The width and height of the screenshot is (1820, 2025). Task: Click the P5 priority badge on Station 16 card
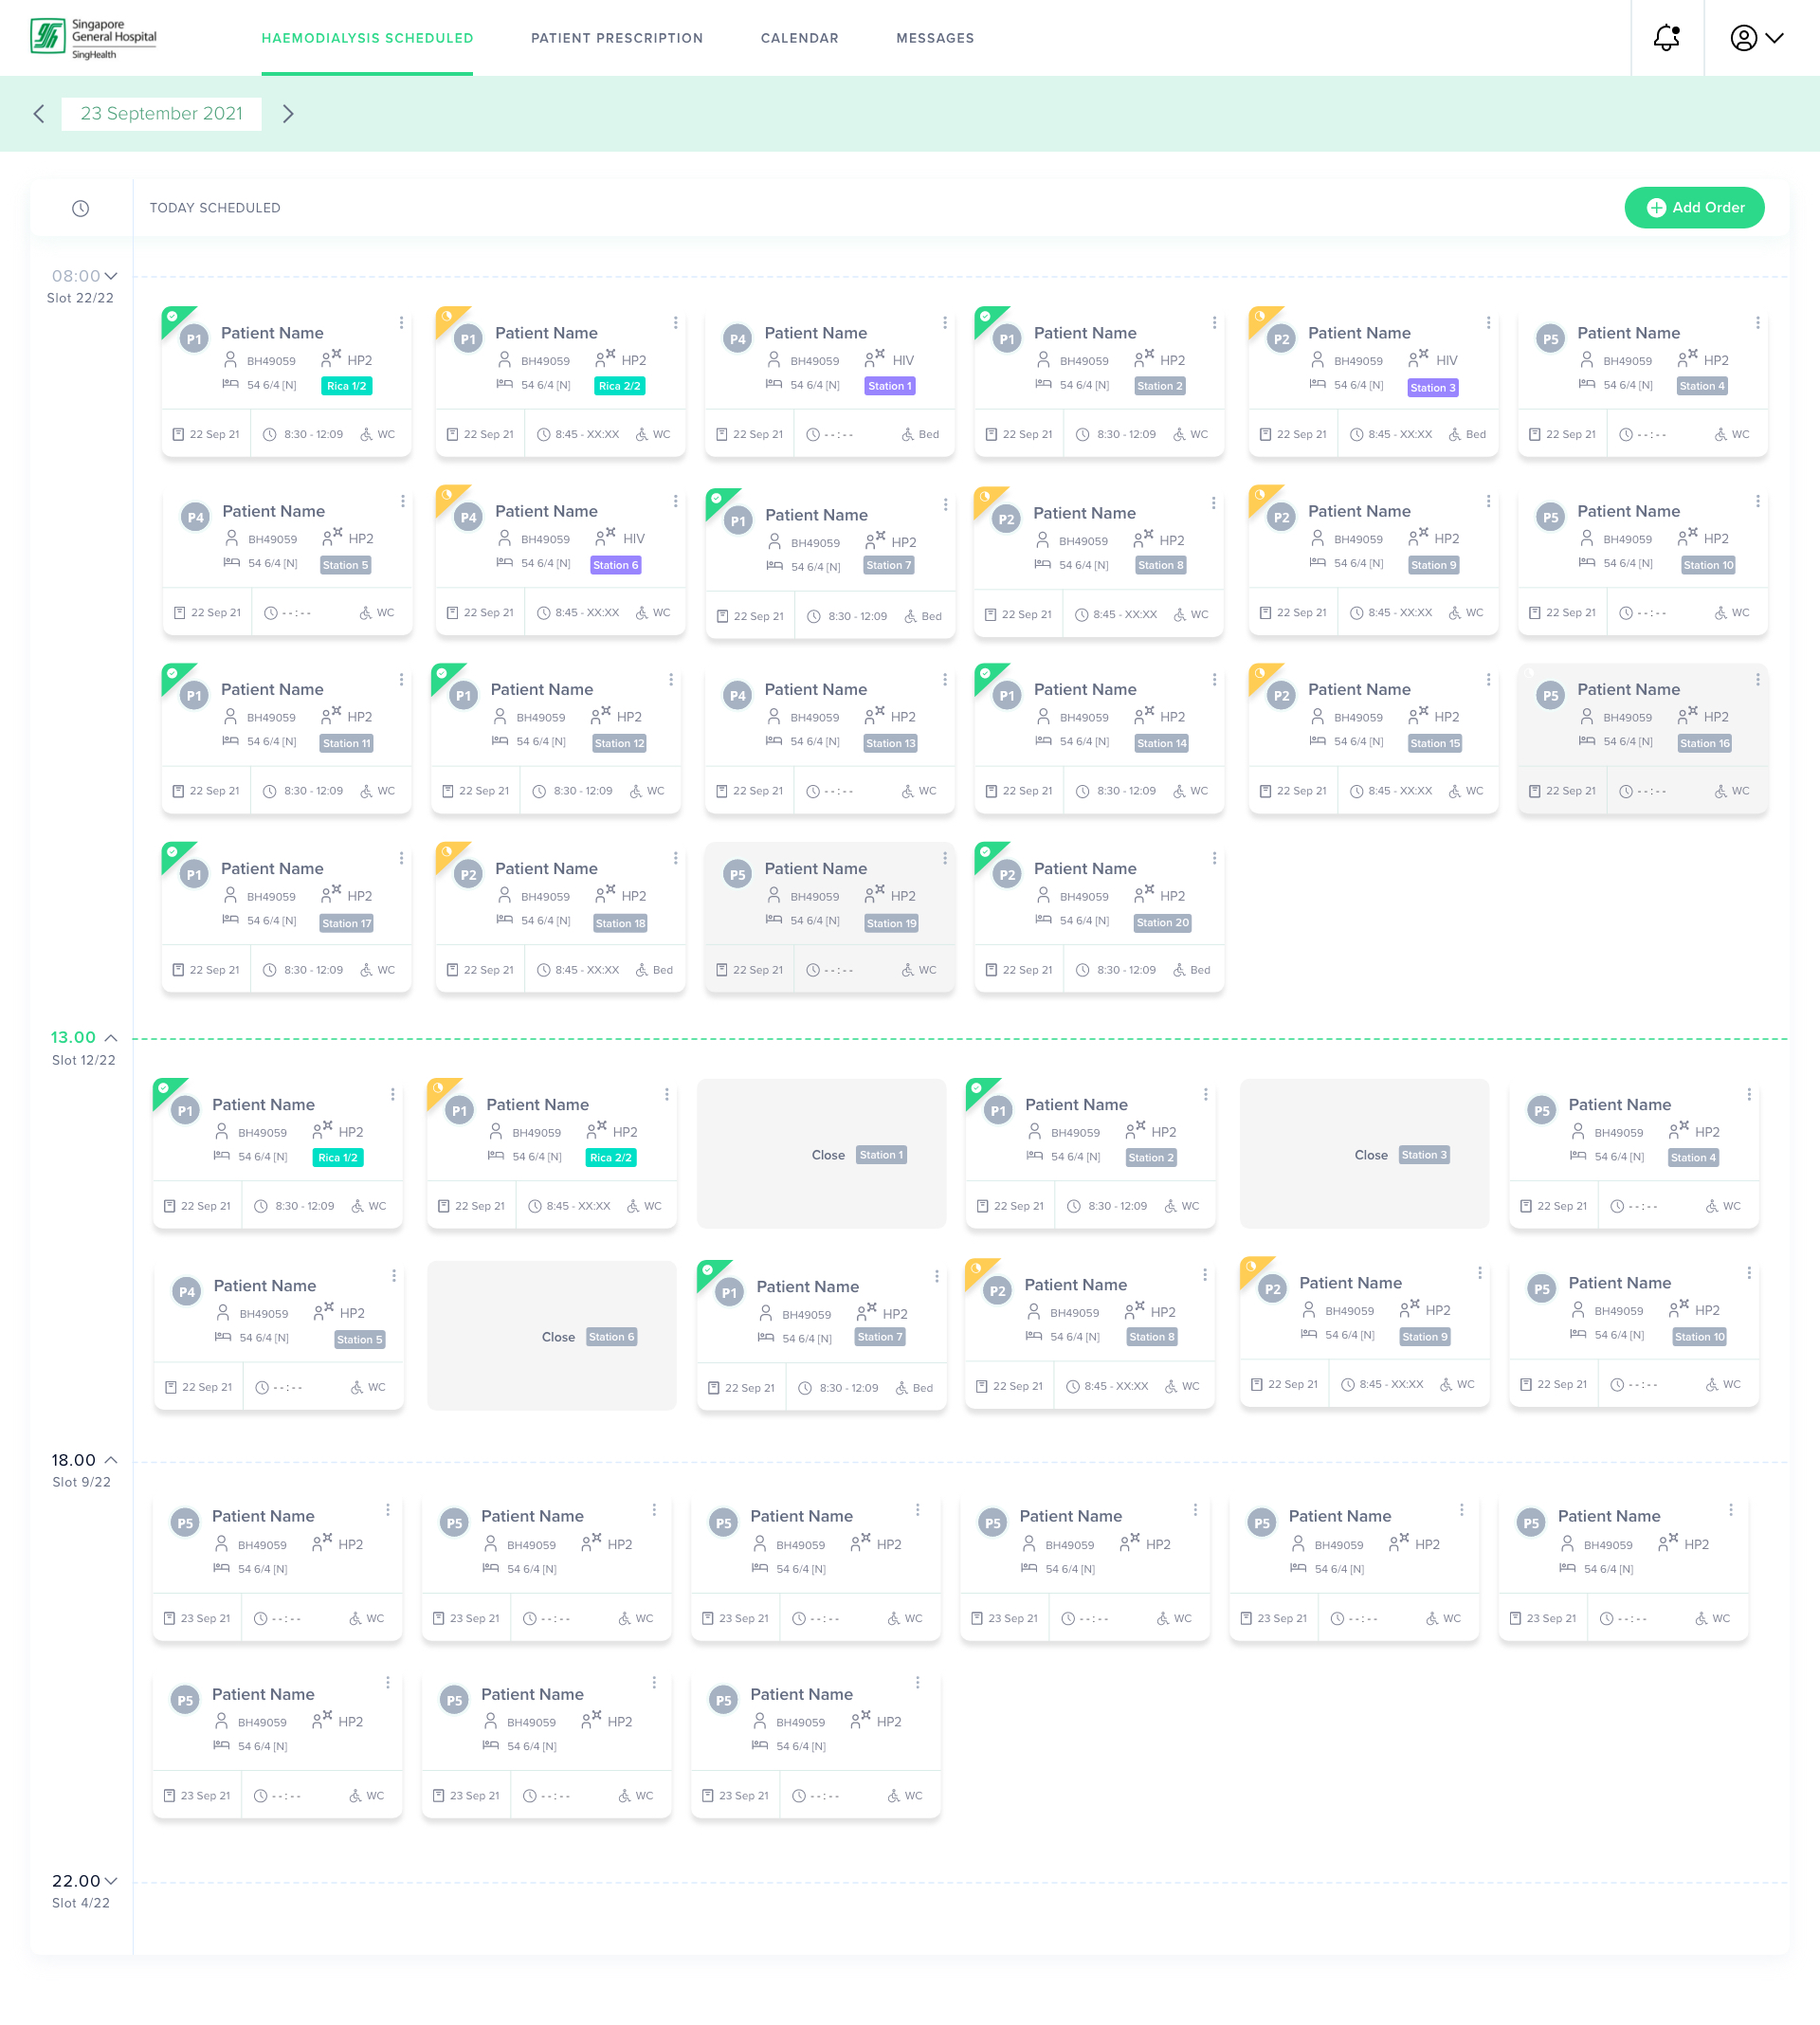(x=1550, y=696)
